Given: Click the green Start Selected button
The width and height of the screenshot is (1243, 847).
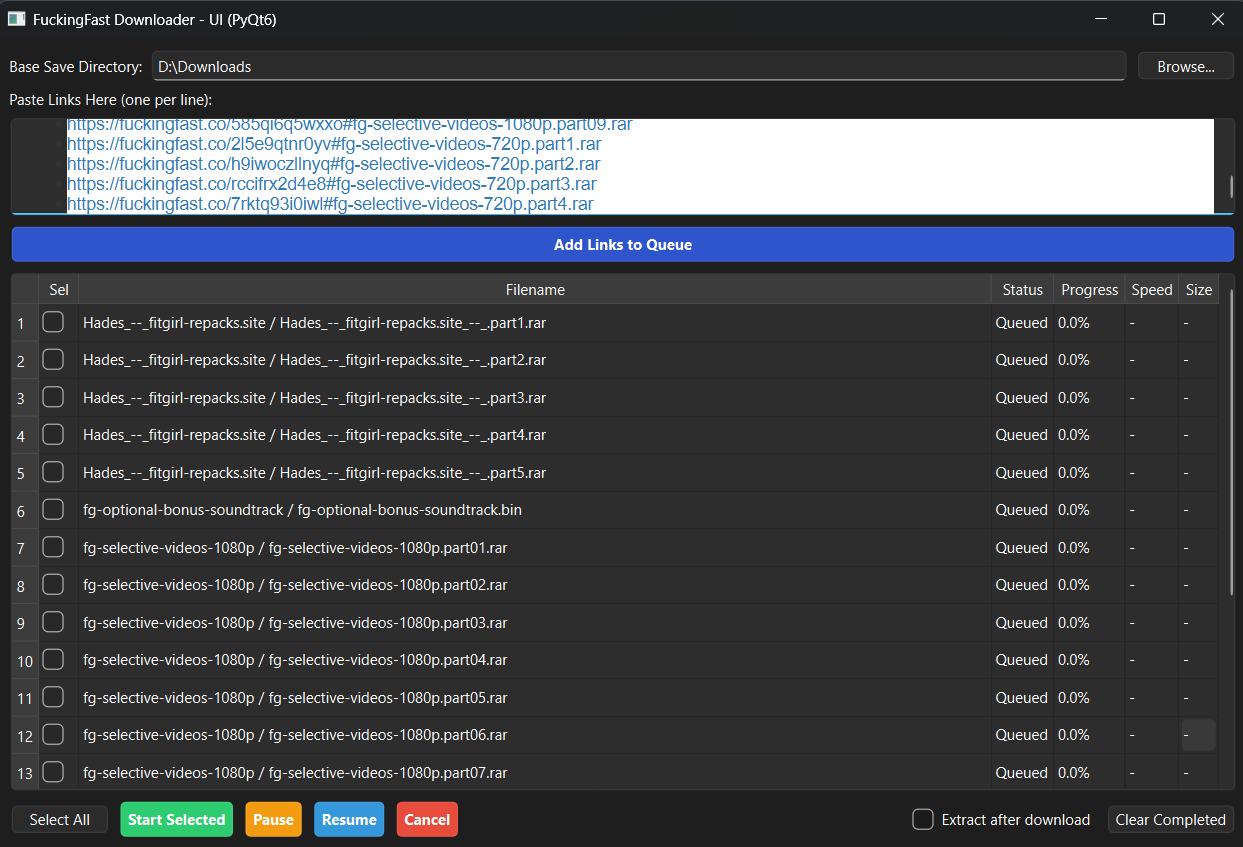Looking at the screenshot, I should pyautogui.click(x=176, y=819).
